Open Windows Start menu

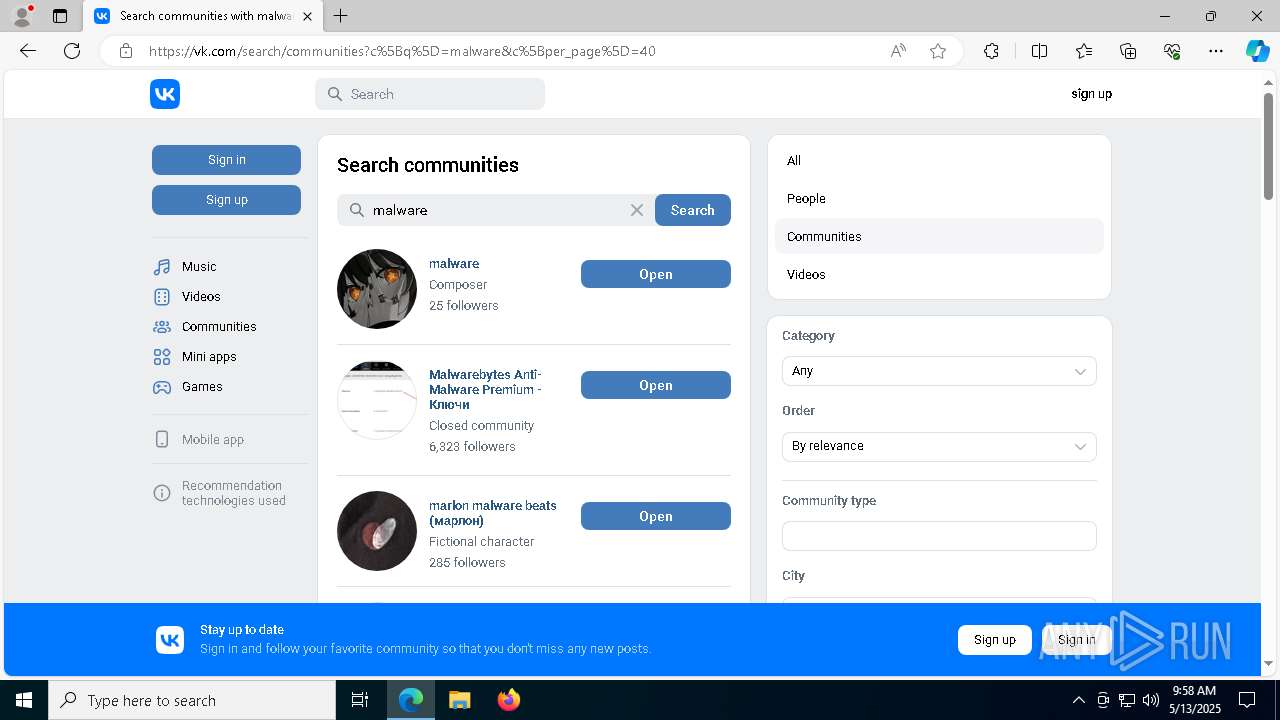(x=24, y=700)
